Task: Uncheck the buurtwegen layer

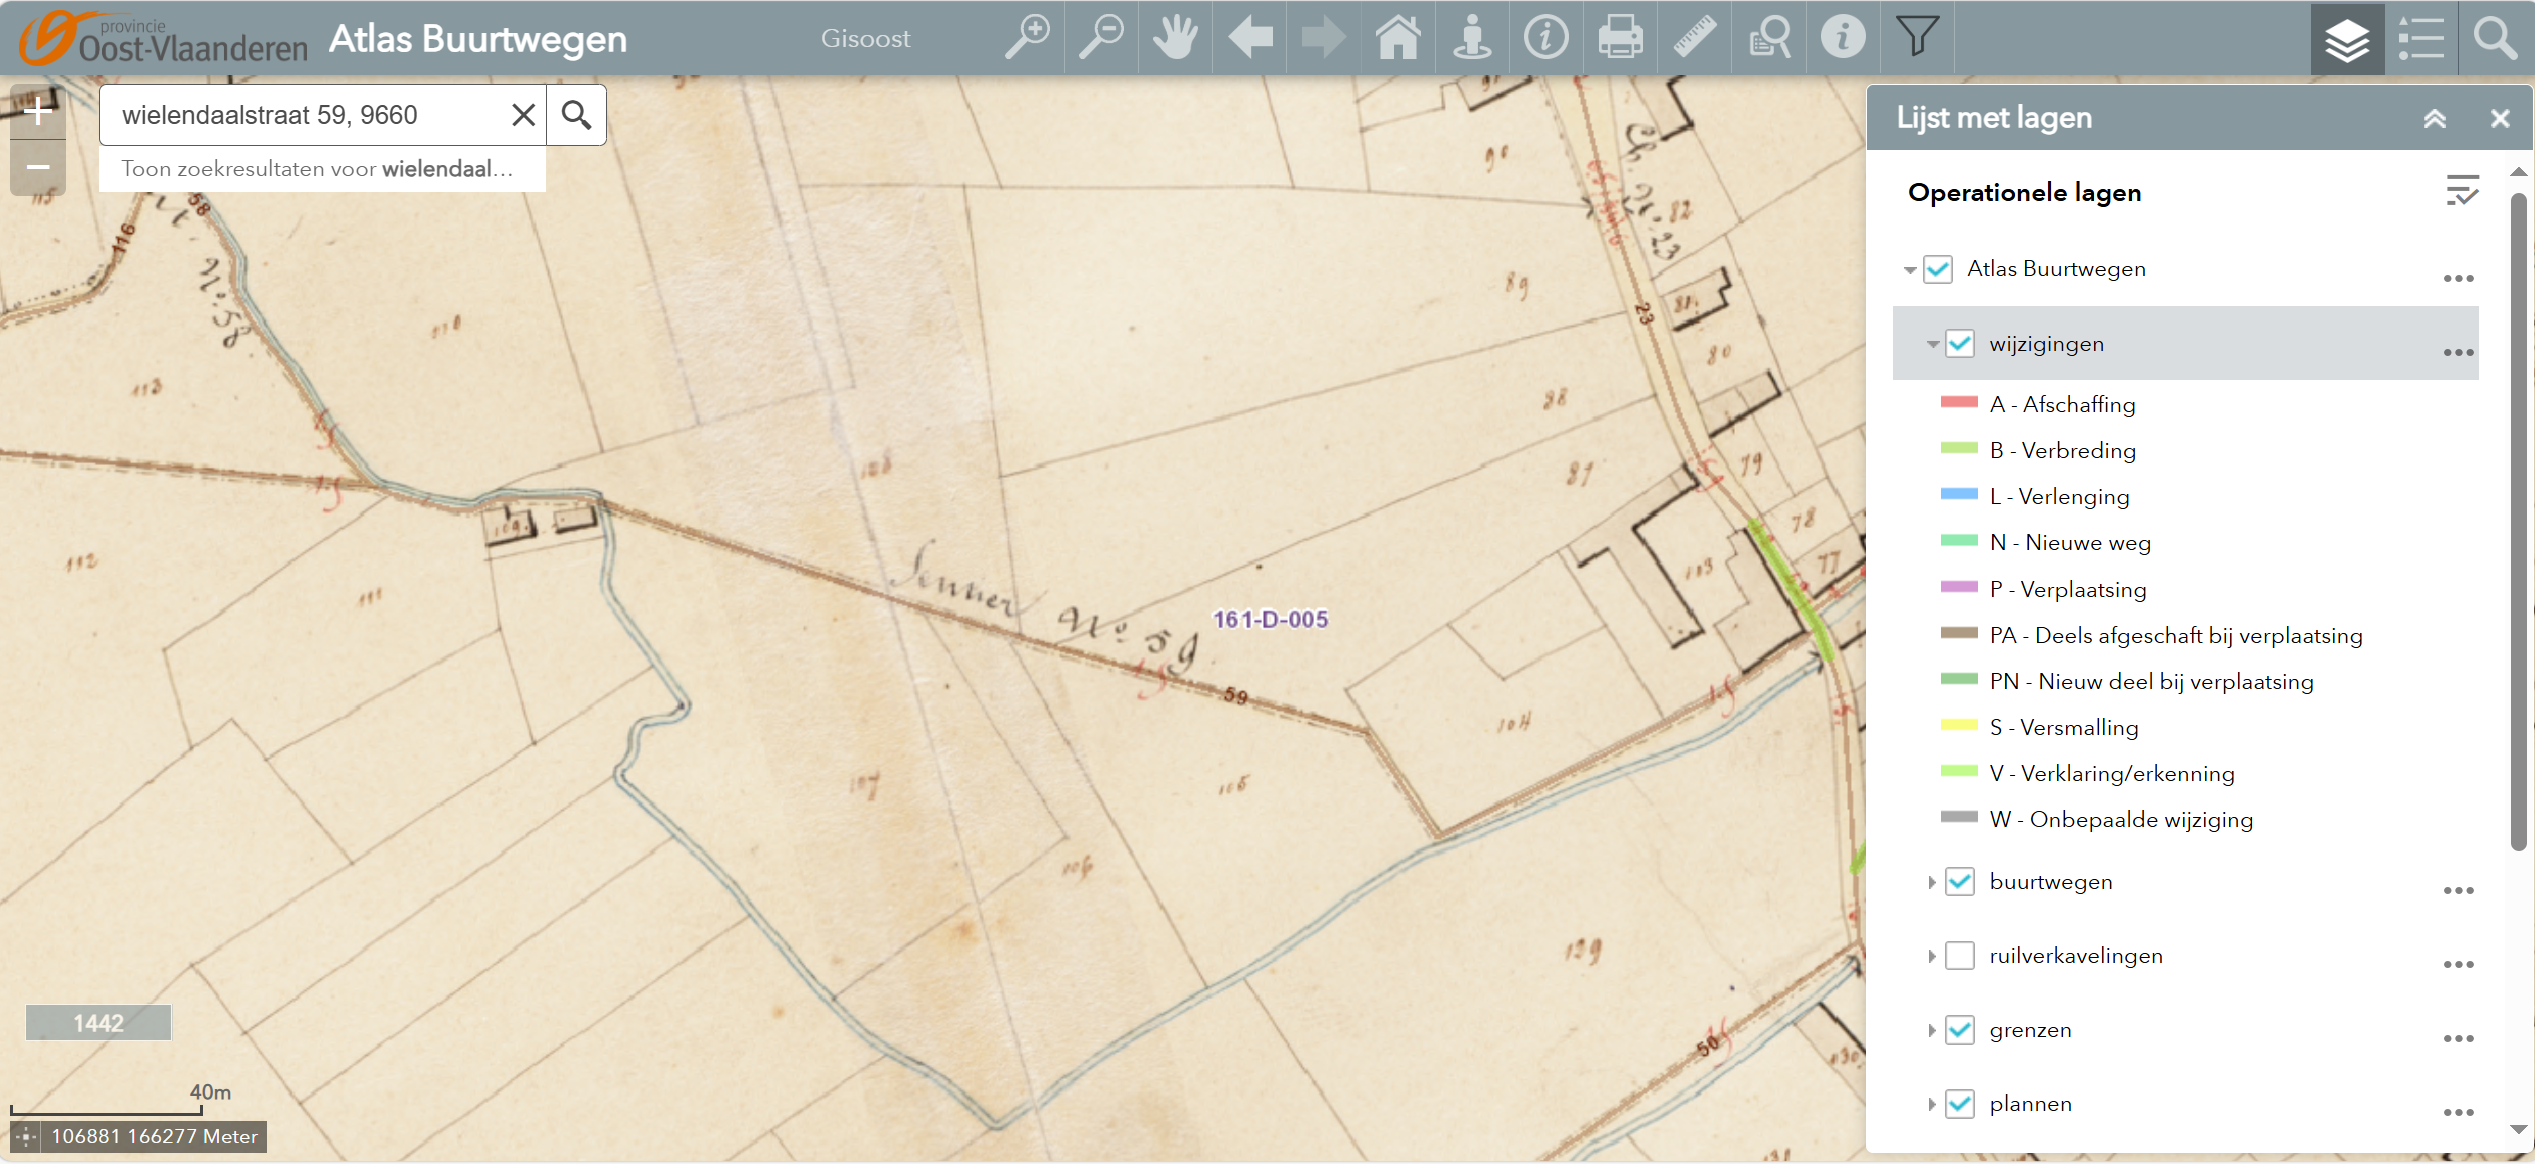Action: [1959, 882]
